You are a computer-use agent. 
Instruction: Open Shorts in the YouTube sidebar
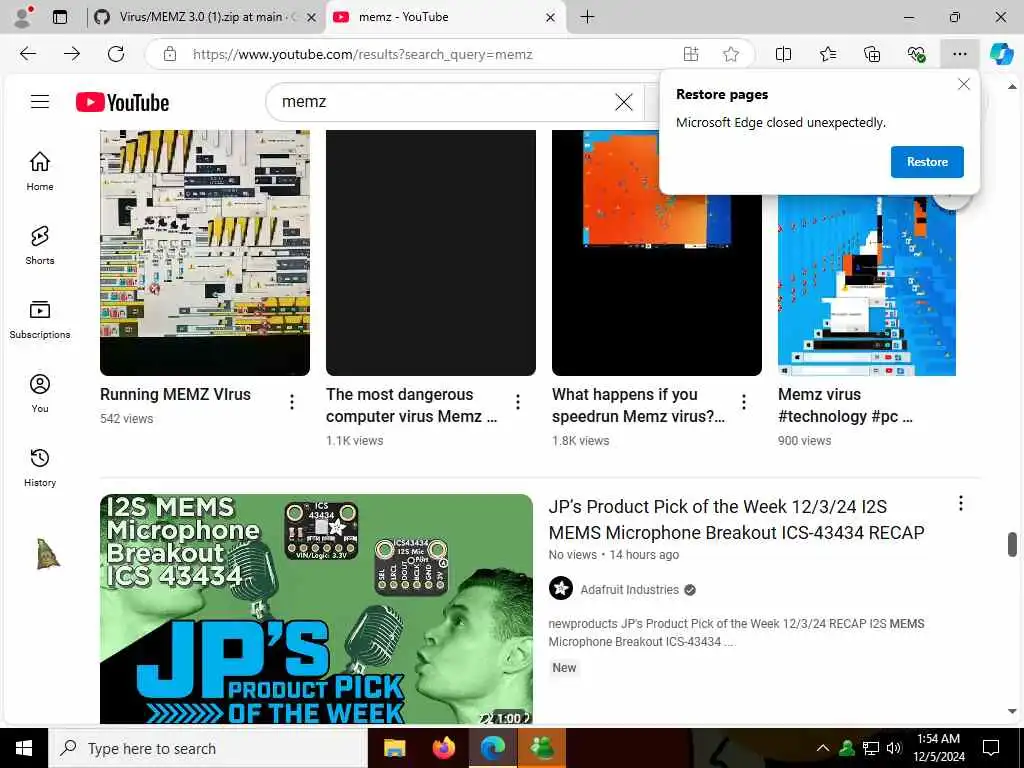(40, 246)
